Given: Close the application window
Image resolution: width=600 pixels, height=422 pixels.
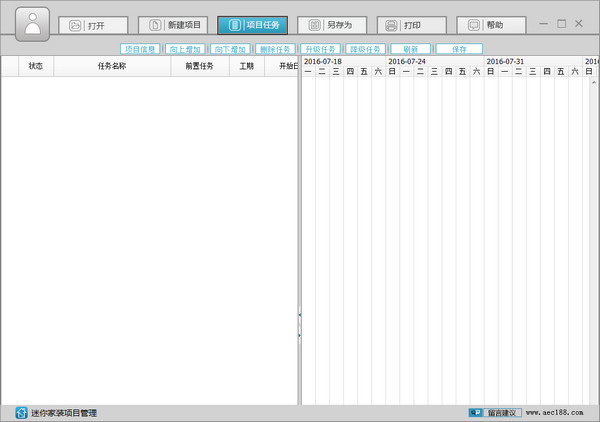Looking at the screenshot, I should [579, 24].
